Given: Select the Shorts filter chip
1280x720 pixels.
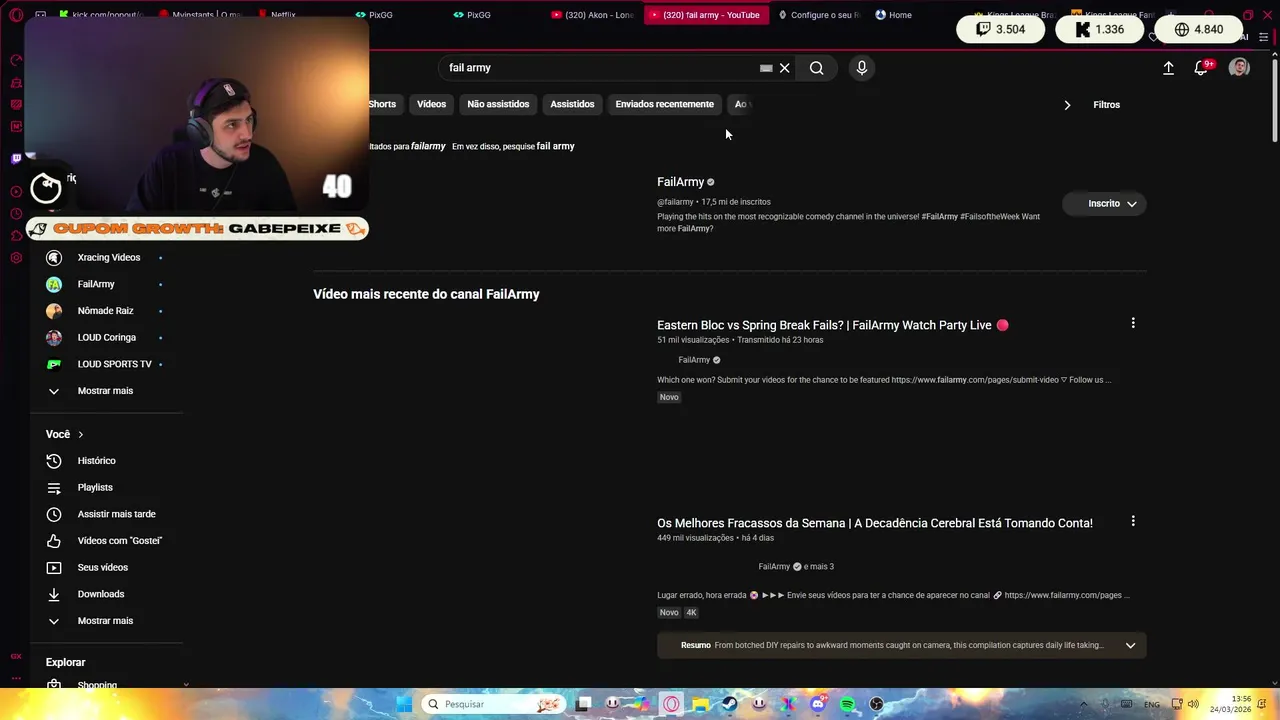Looking at the screenshot, I should [382, 104].
